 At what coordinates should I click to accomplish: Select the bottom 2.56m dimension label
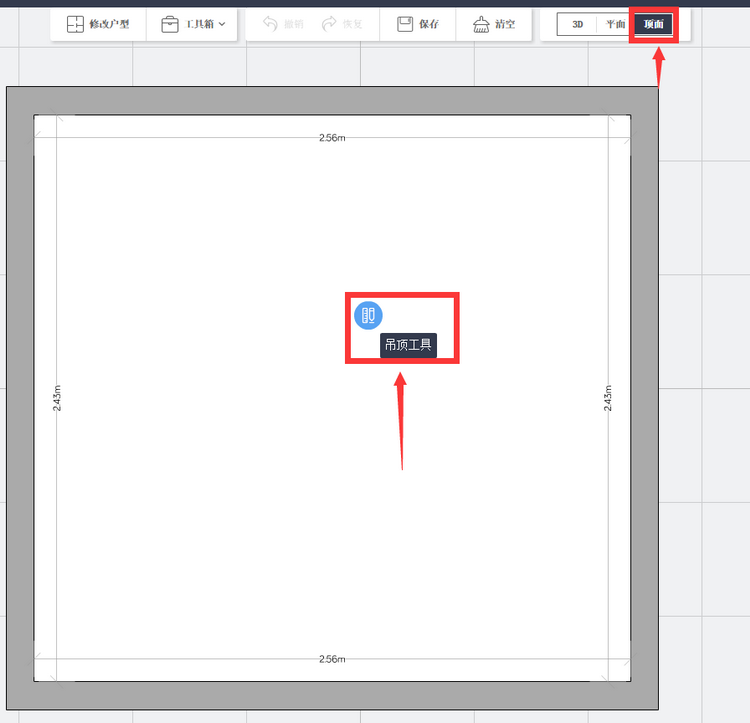click(x=332, y=659)
